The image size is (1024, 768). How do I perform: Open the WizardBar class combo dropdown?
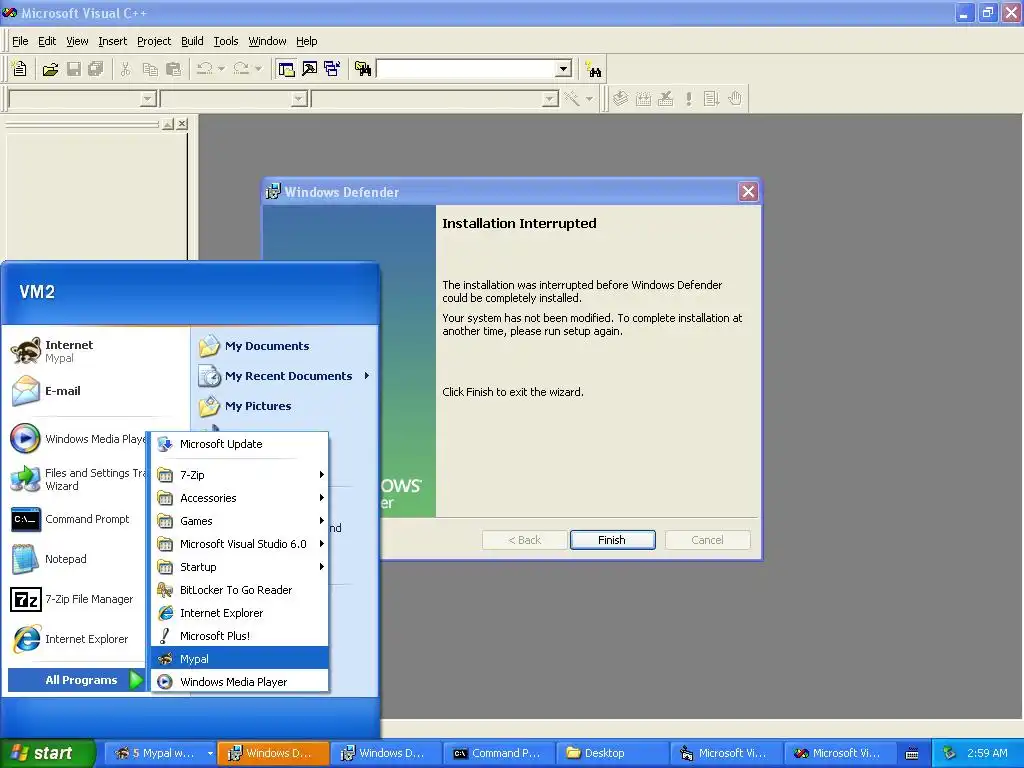(x=148, y=99)
